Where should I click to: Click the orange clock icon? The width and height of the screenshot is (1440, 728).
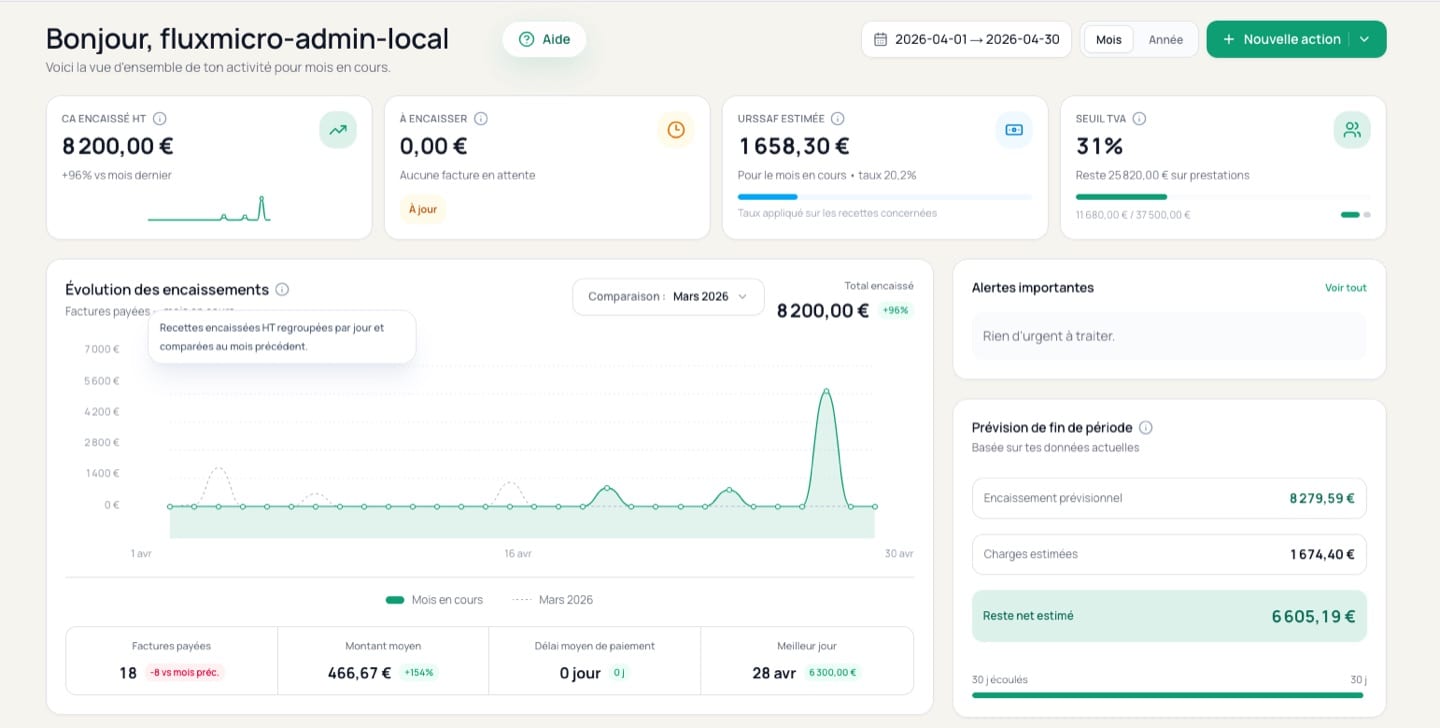coord(676,130)
